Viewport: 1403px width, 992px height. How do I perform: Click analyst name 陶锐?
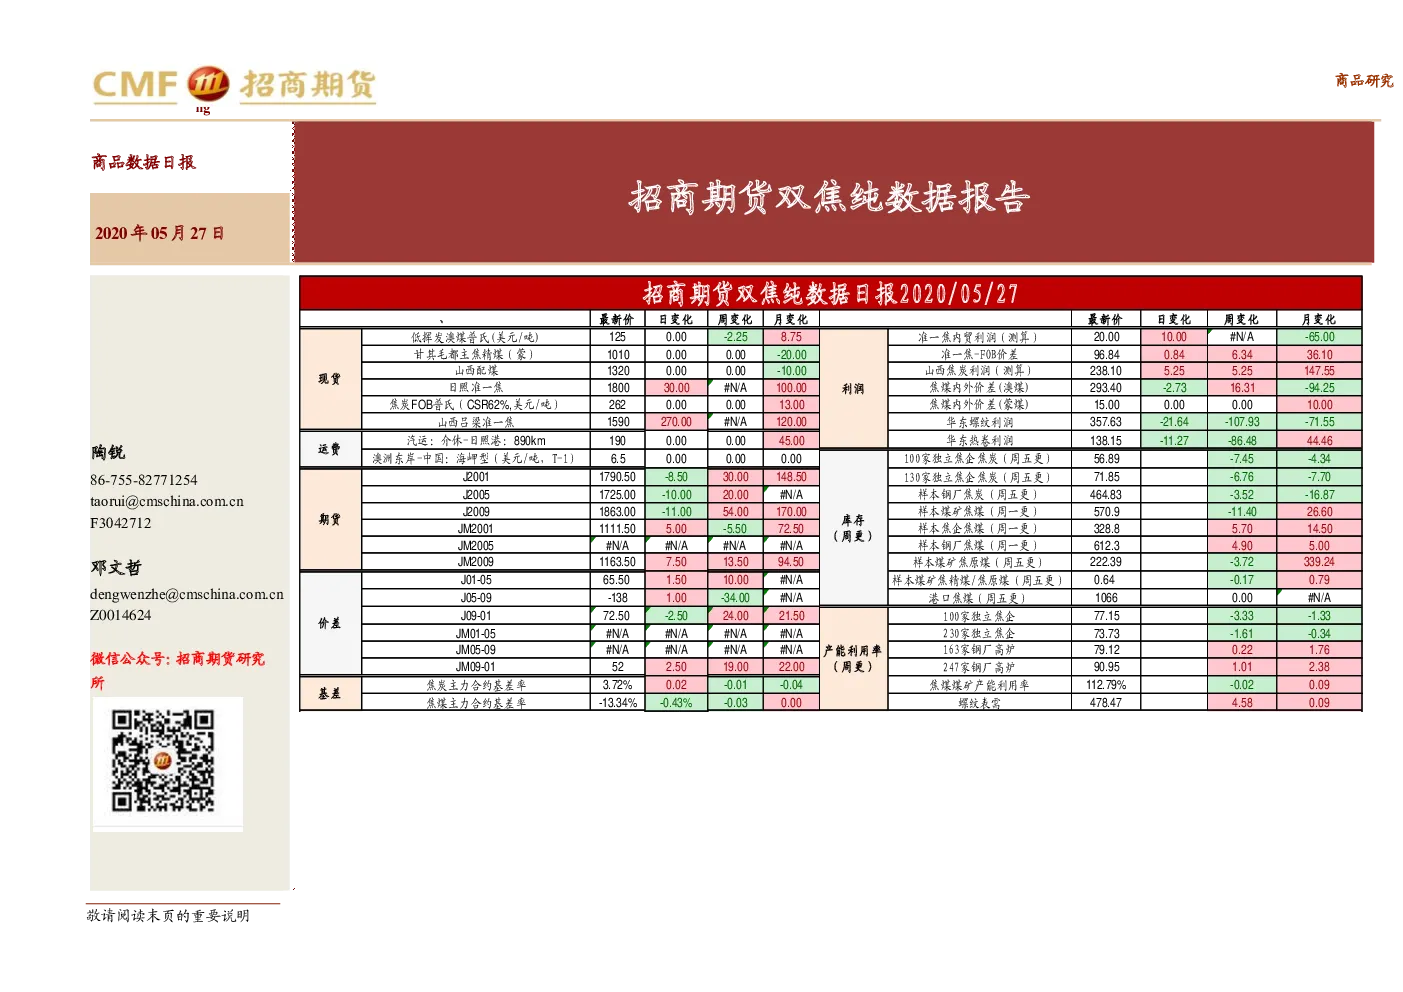[108, 452]
